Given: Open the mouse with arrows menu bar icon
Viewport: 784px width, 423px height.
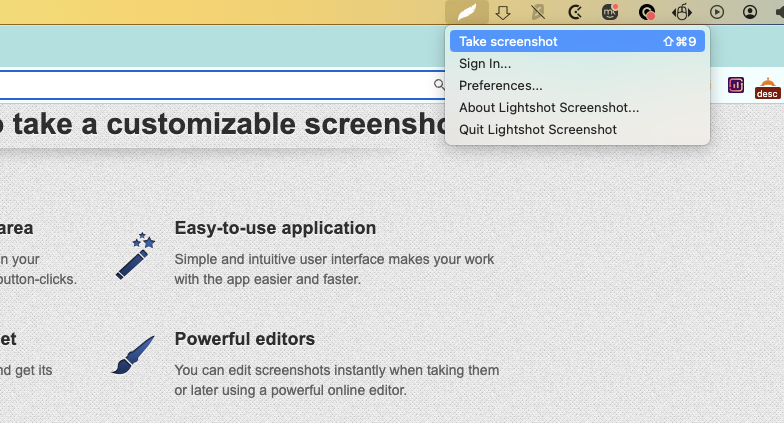Looking at the screenshot, I should click(x=682, y=12).
